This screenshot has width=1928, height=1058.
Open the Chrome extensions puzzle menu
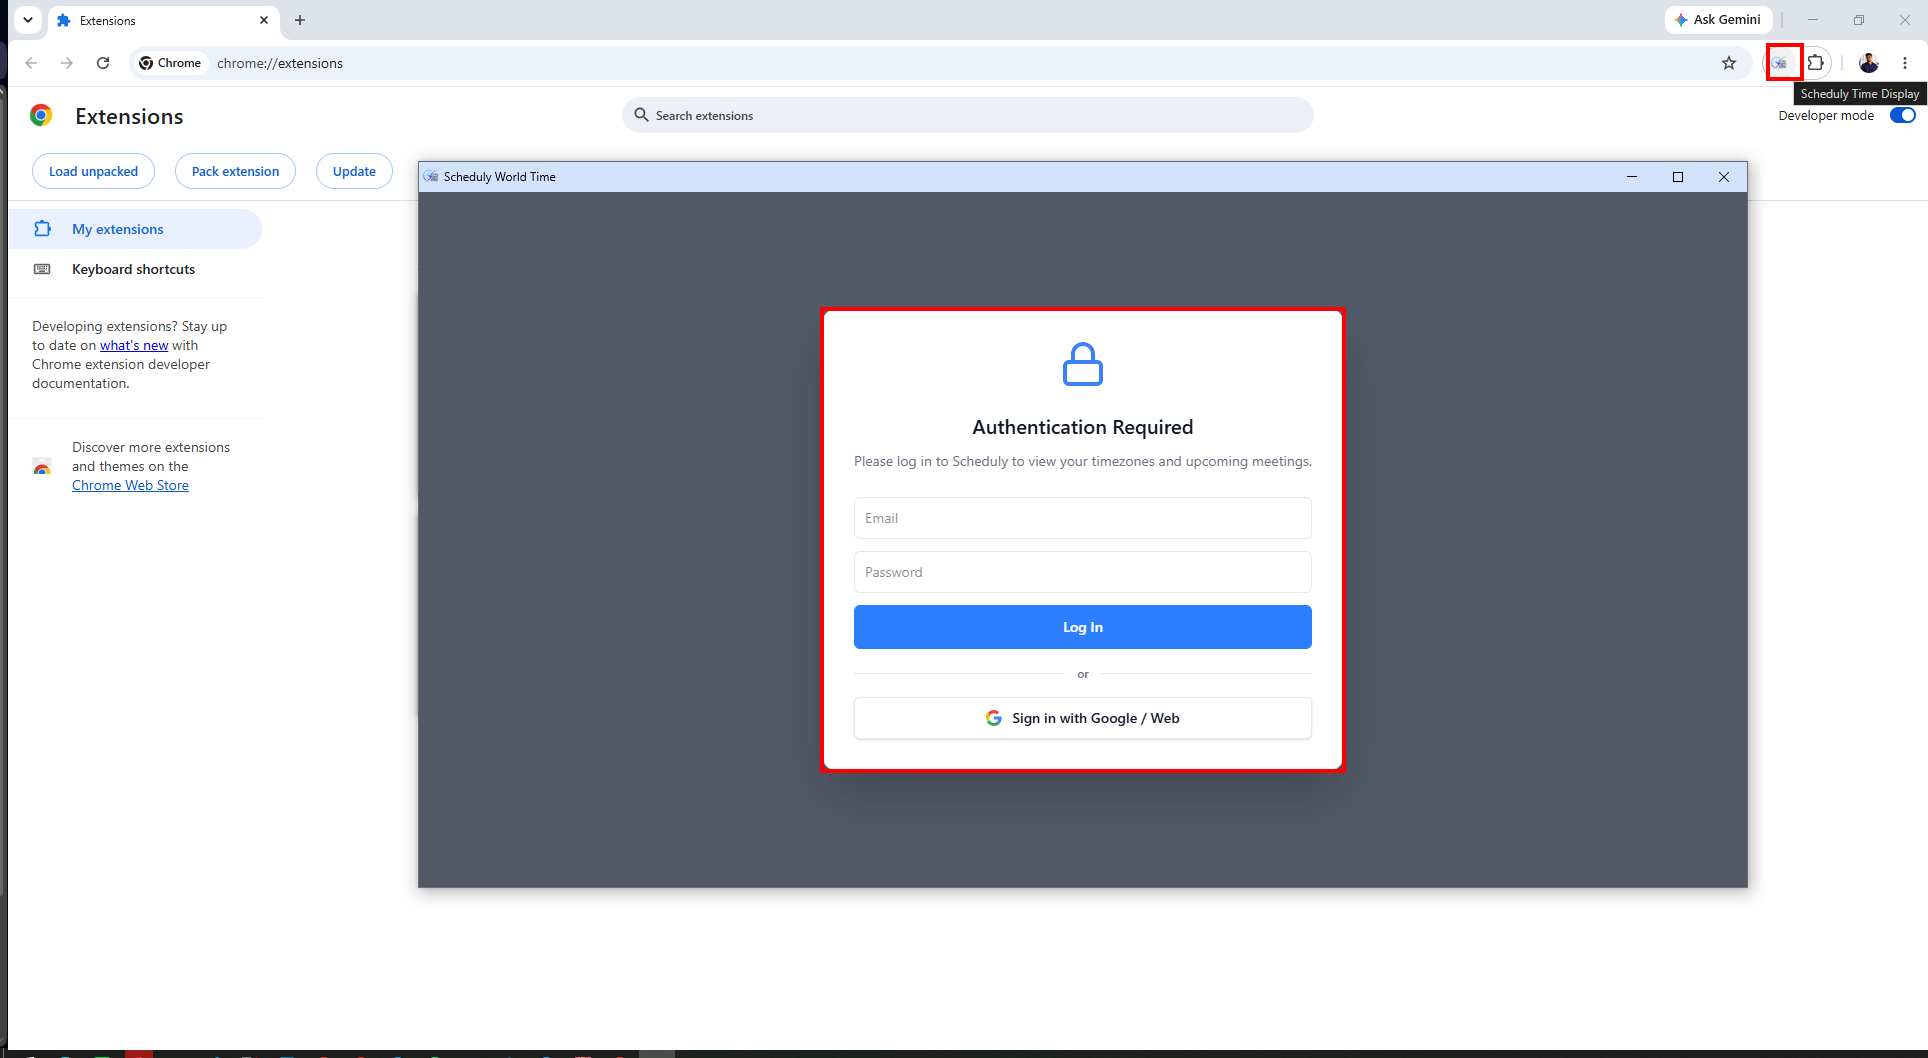(1816, 63)
